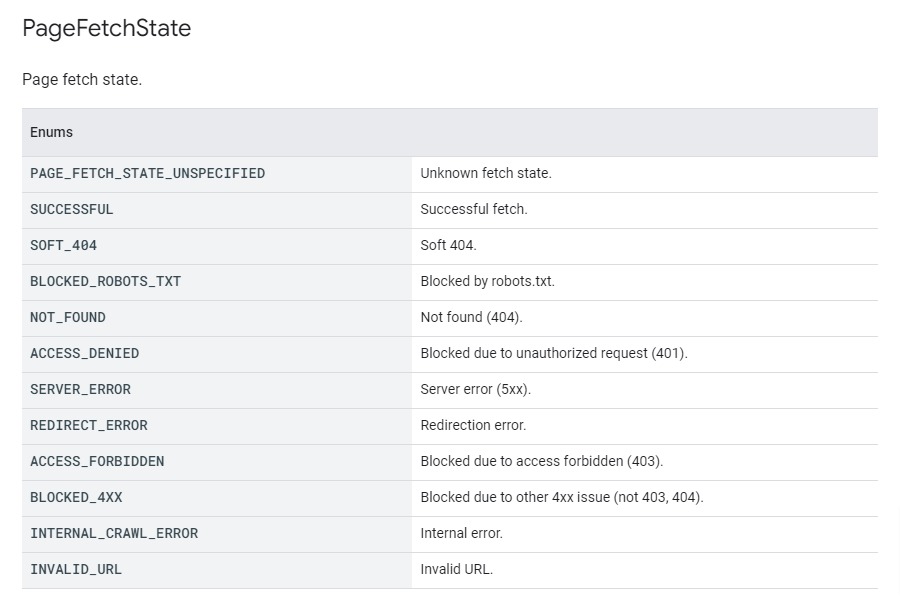Click the ACCESS_FORBIDDEN enum name

pyautogui.click(x=97, y=461)
